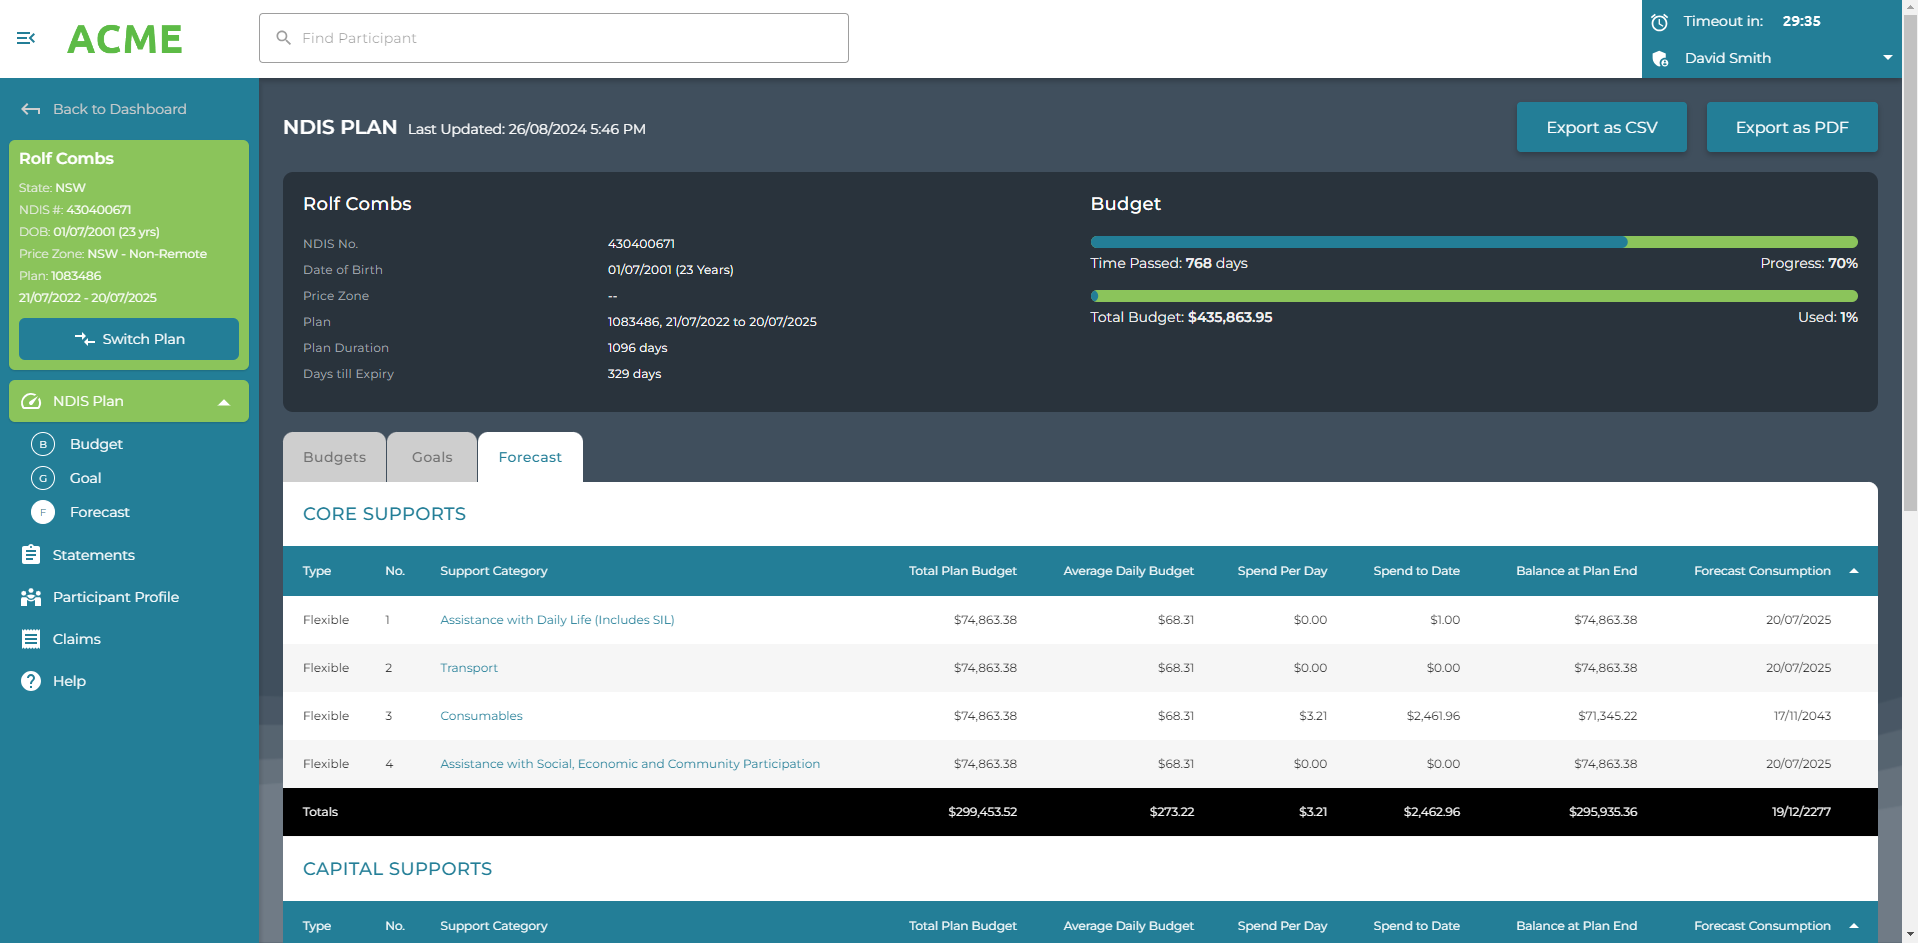Screen dimensions: 1918x943
Task: Collapse the sidebar with hamburger menu icon
Action: tap(26, 38)
